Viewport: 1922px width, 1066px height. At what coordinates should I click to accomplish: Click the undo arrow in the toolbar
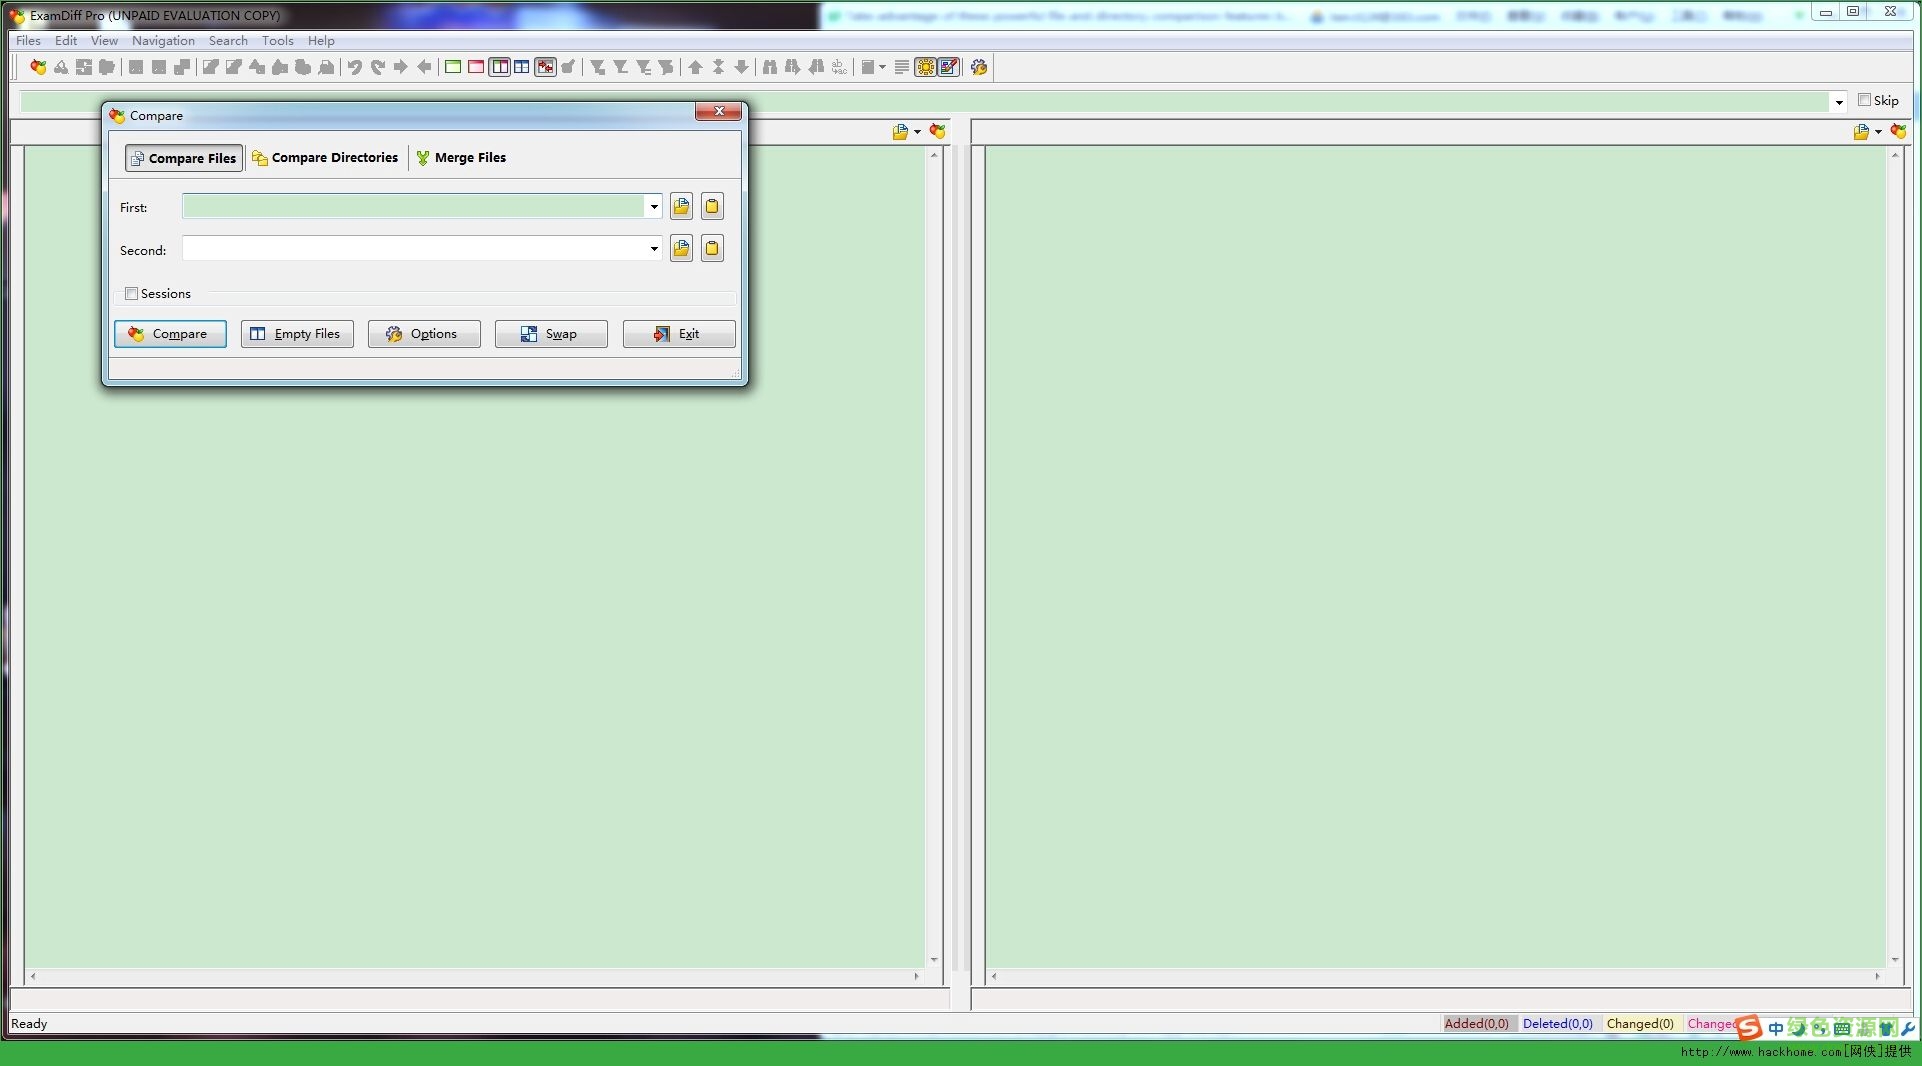[355, 67]
